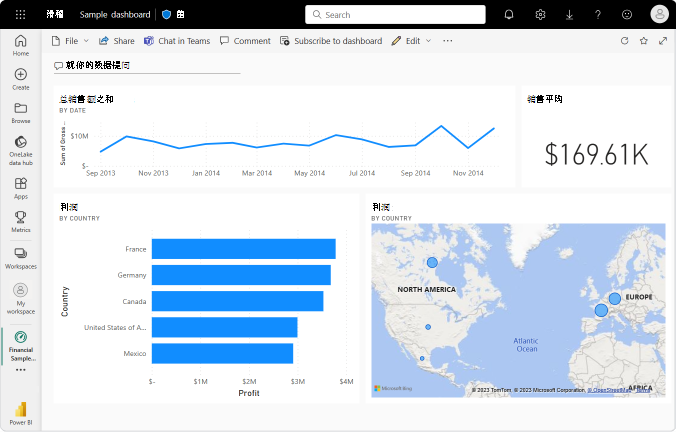Select the United States of A... bar

point(225,327)
